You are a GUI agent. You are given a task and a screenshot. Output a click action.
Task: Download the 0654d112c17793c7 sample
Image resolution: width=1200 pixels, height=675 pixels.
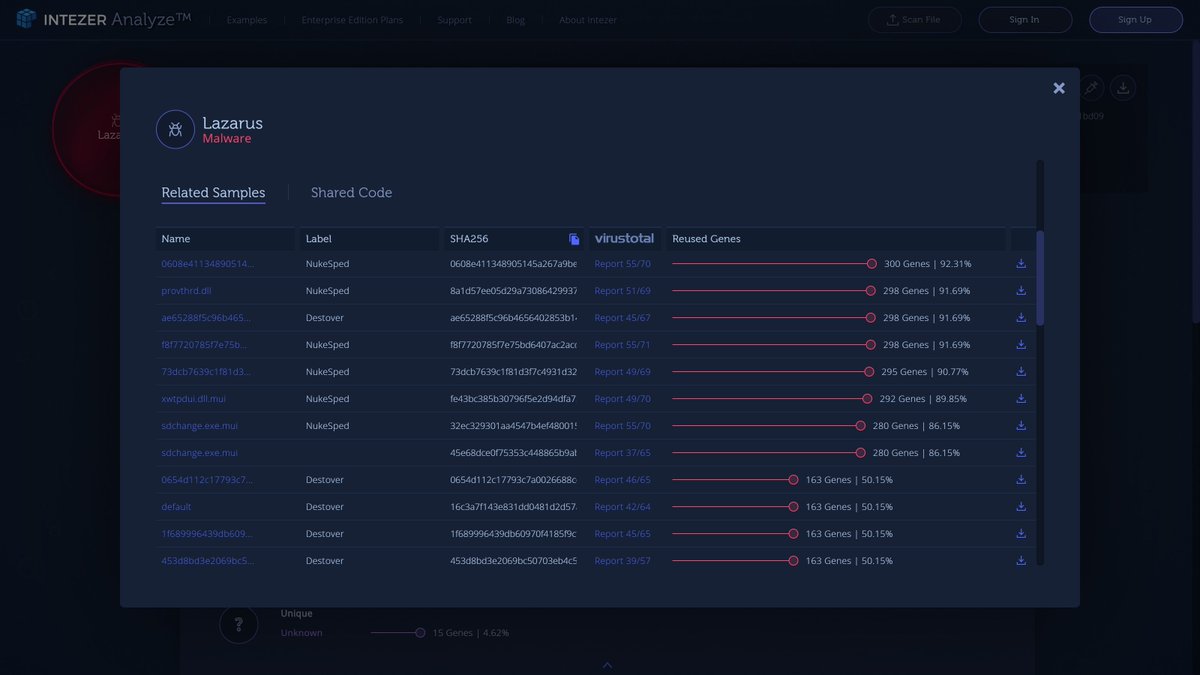pyautogui.click(x=1021, y=480)
